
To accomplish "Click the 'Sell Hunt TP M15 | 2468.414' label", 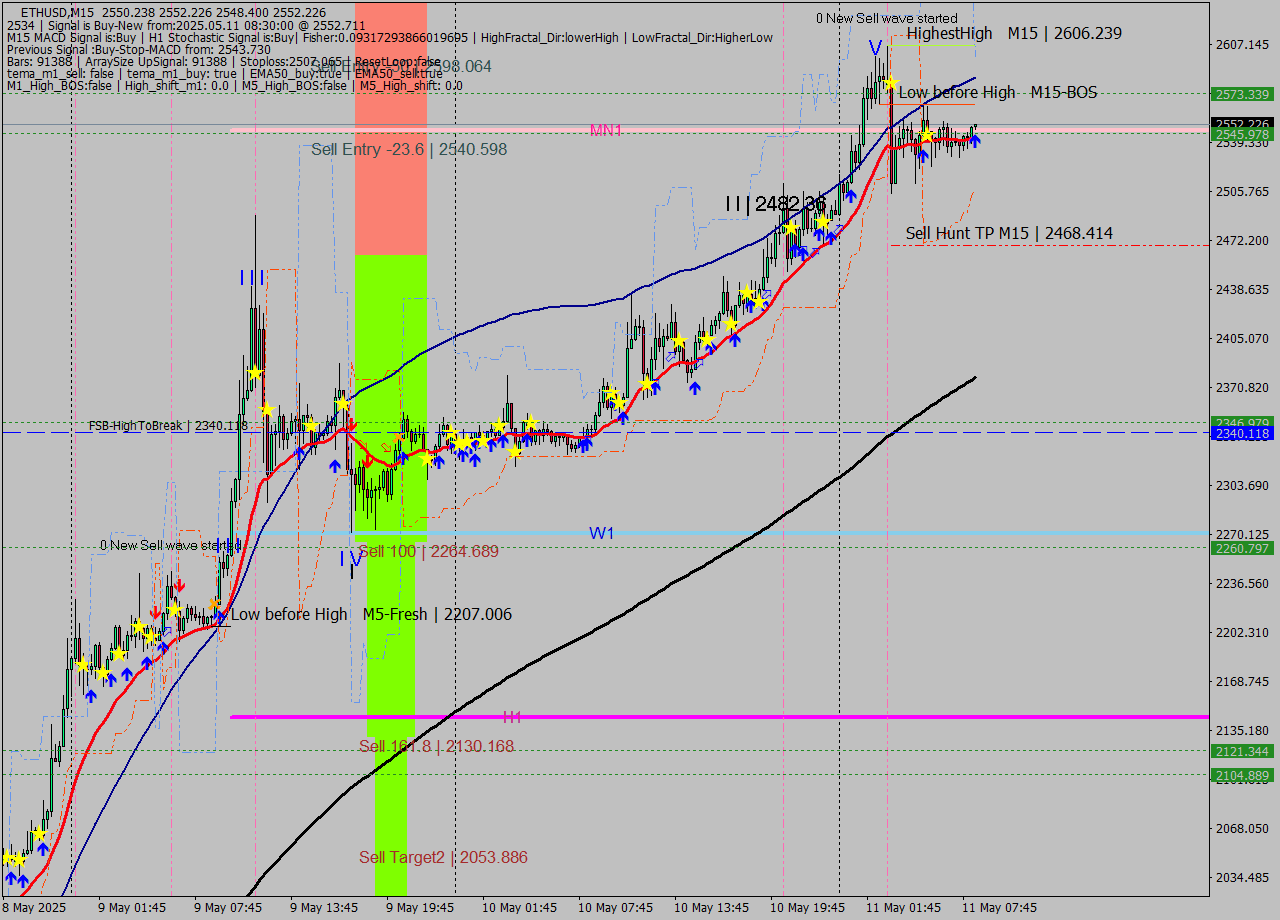I will point(1008,233).
